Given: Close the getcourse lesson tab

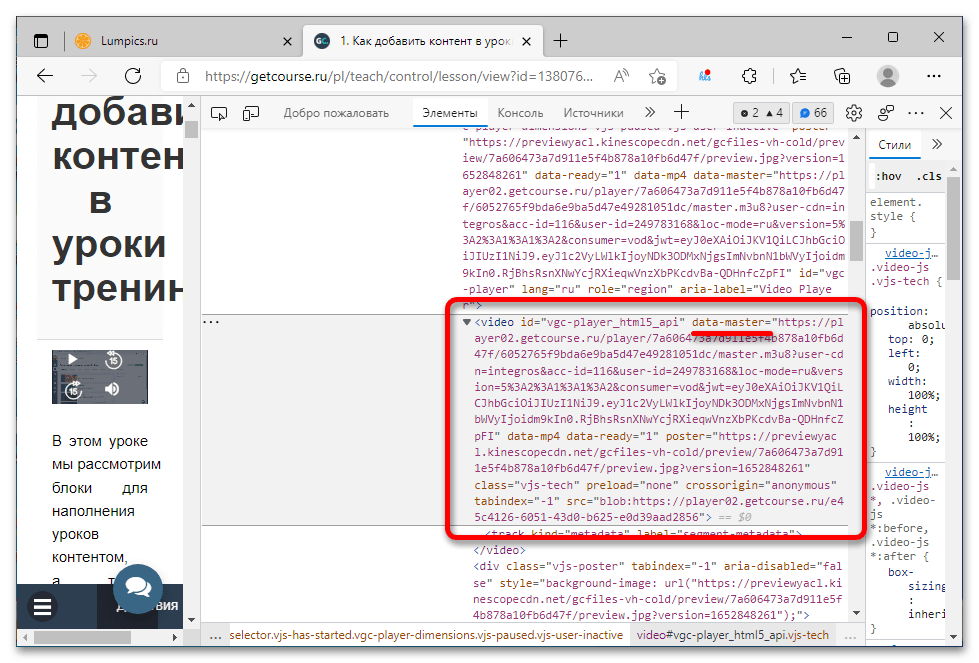Looking at the screenshot, I should click(526, 41).
